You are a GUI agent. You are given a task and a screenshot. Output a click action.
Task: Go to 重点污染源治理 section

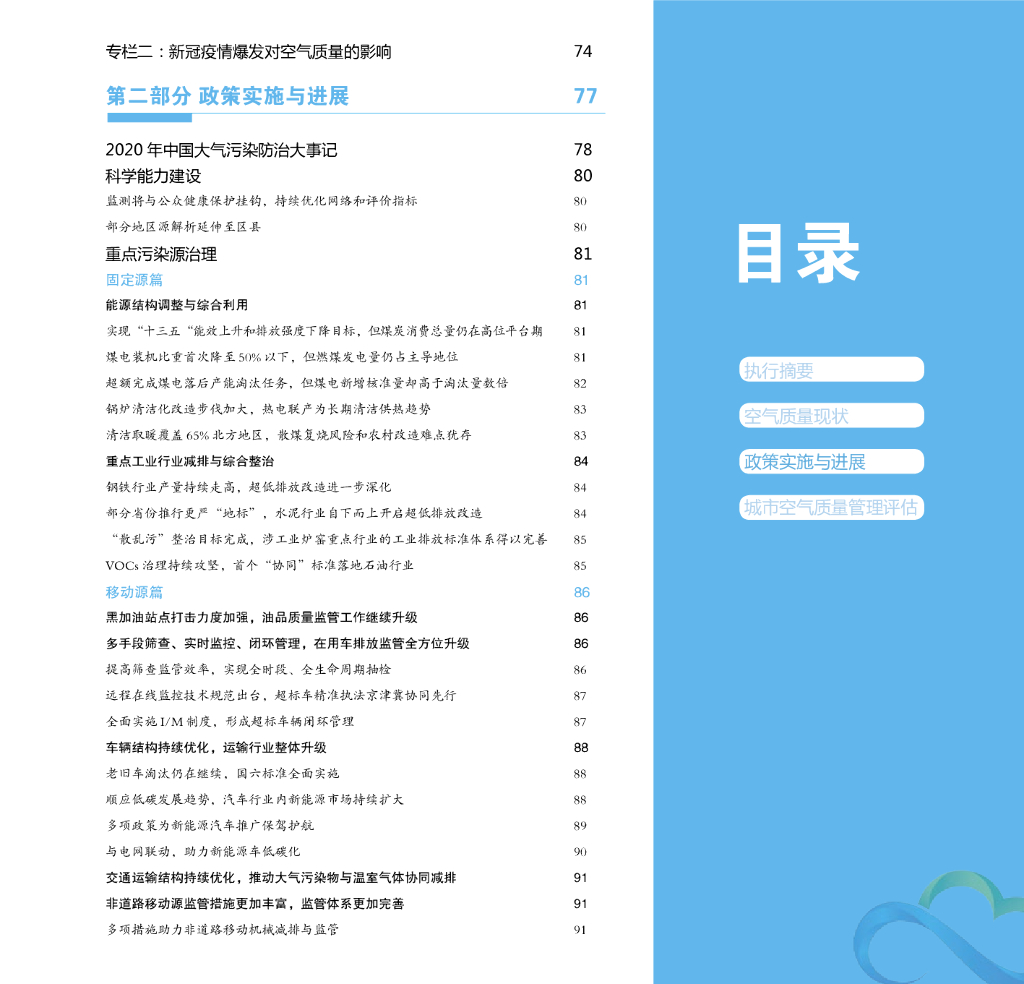click(x=161, y=254)
